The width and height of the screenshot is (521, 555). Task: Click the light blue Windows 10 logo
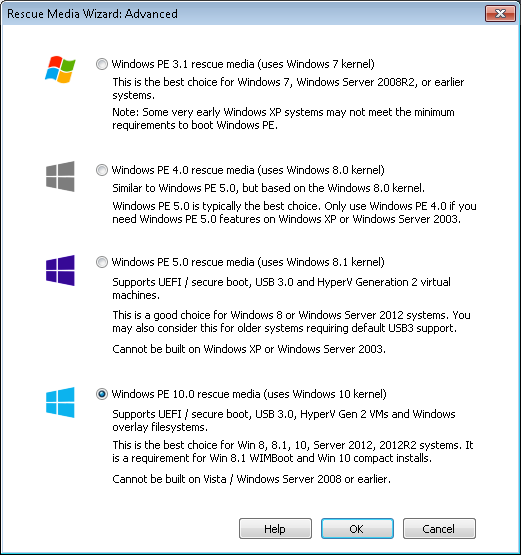[60, 402]
